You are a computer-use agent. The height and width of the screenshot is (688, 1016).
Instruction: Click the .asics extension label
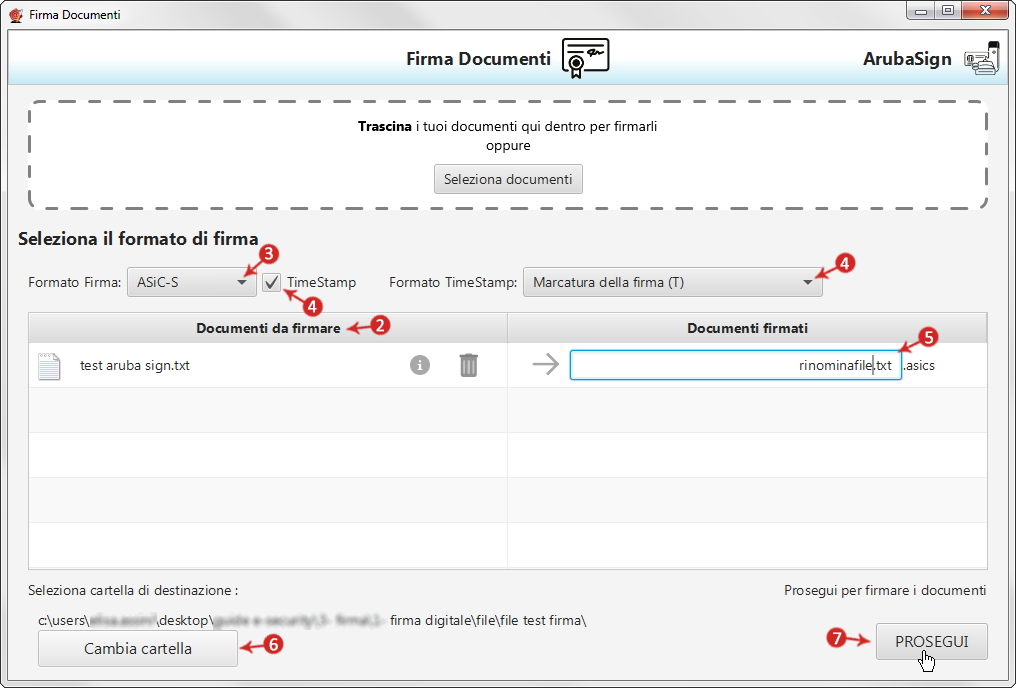tap(919, 365)
